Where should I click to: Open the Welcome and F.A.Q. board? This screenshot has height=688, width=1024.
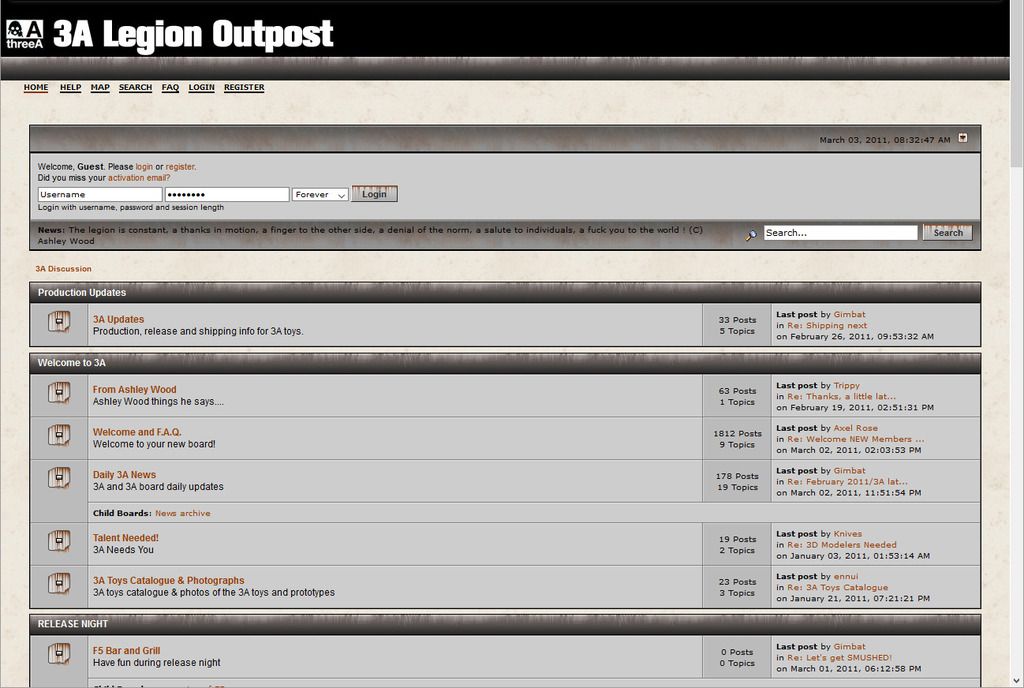tap(137, 432)
